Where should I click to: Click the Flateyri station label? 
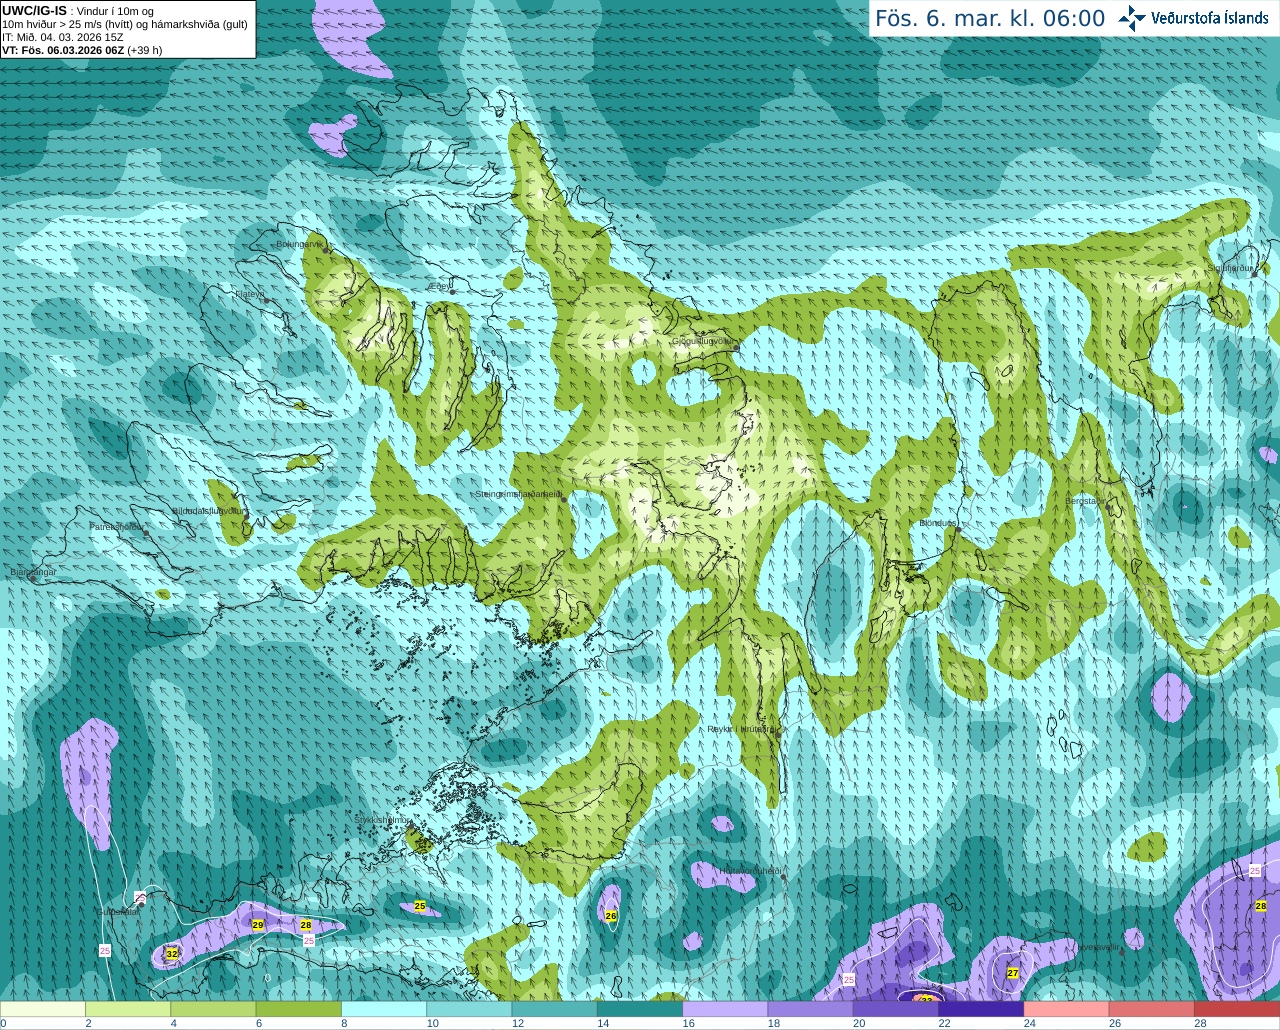click(x=249, y=294)
